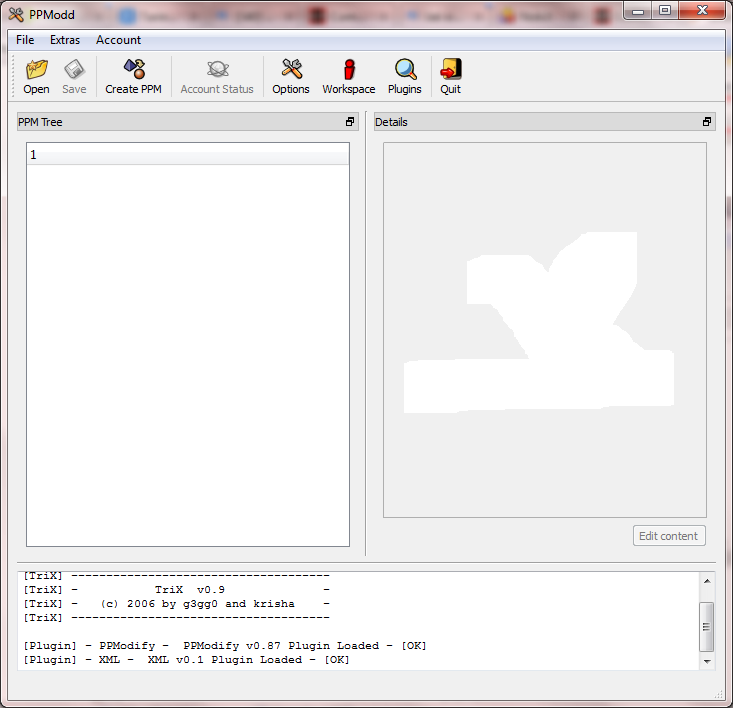Click the "(c) 2006 by g3gg0 and krisha" line
This screenshot has width=733, height=708.
click(177, 604)
